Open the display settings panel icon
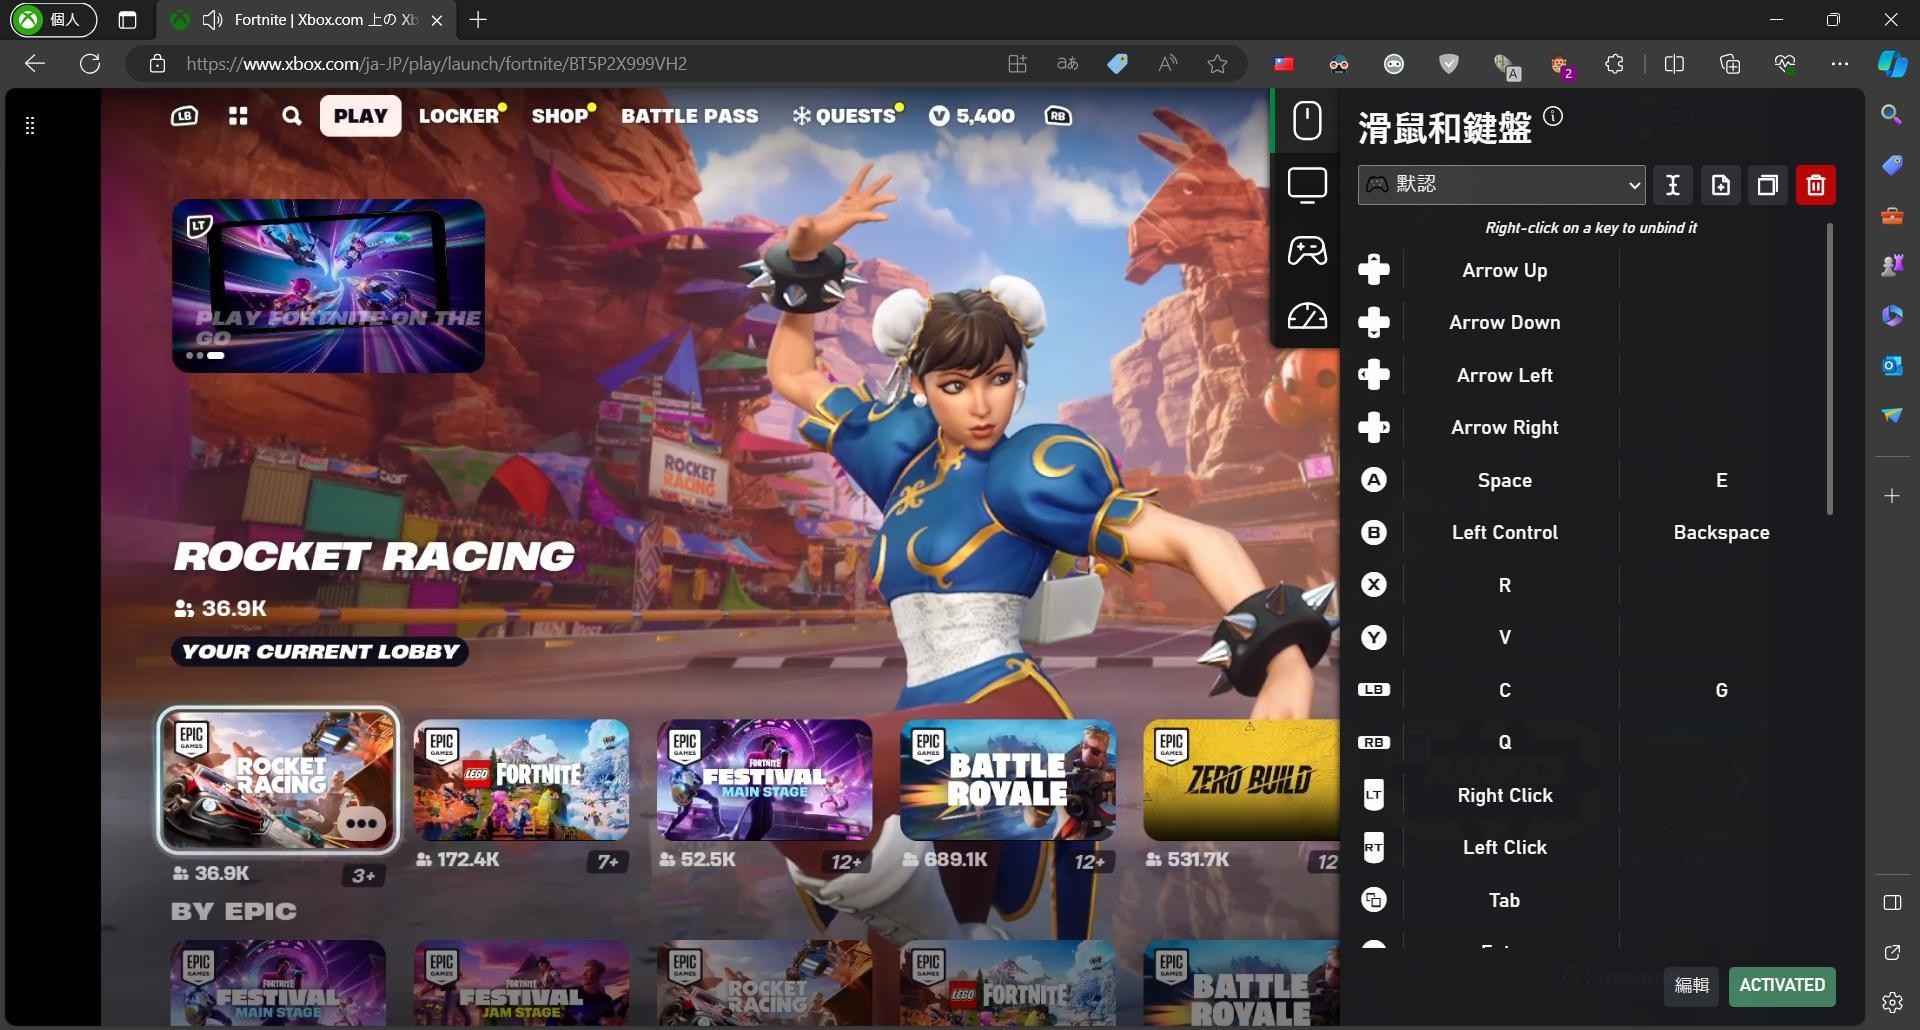 coord(1306,184)
